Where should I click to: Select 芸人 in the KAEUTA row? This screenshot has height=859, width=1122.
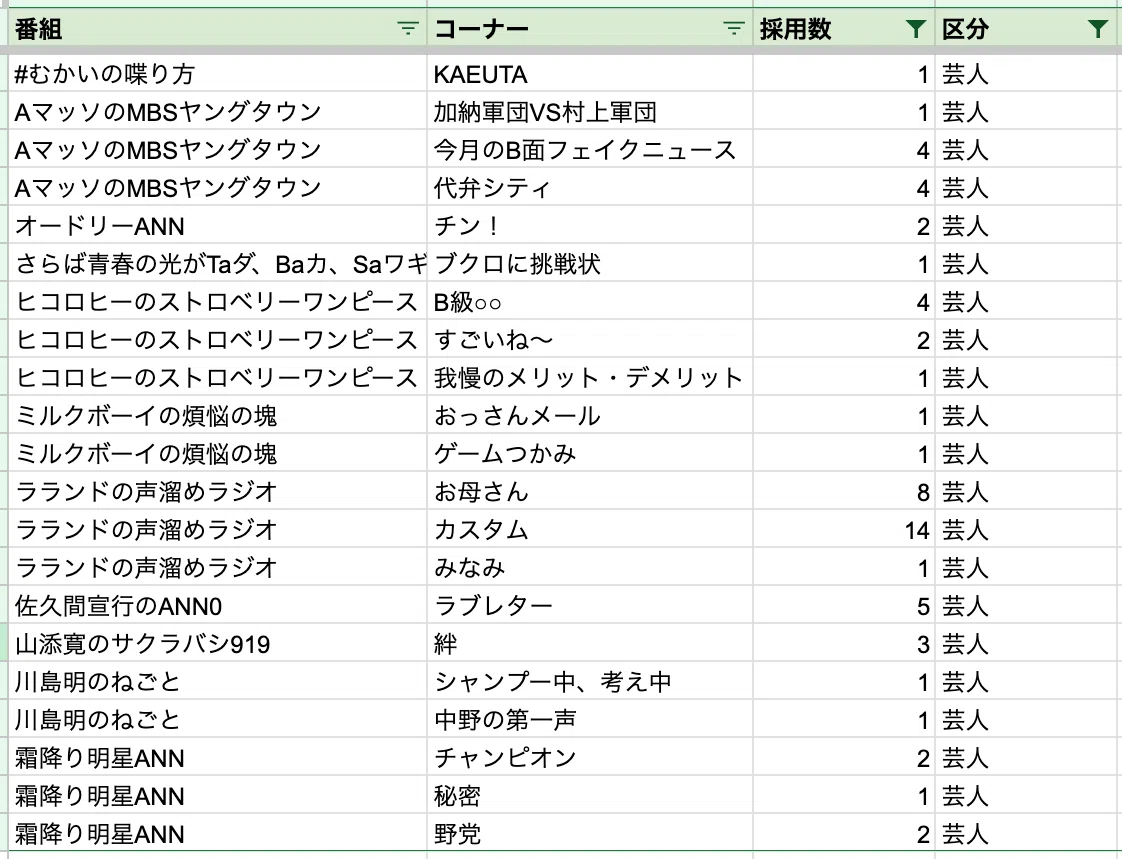coord(1028,74)
